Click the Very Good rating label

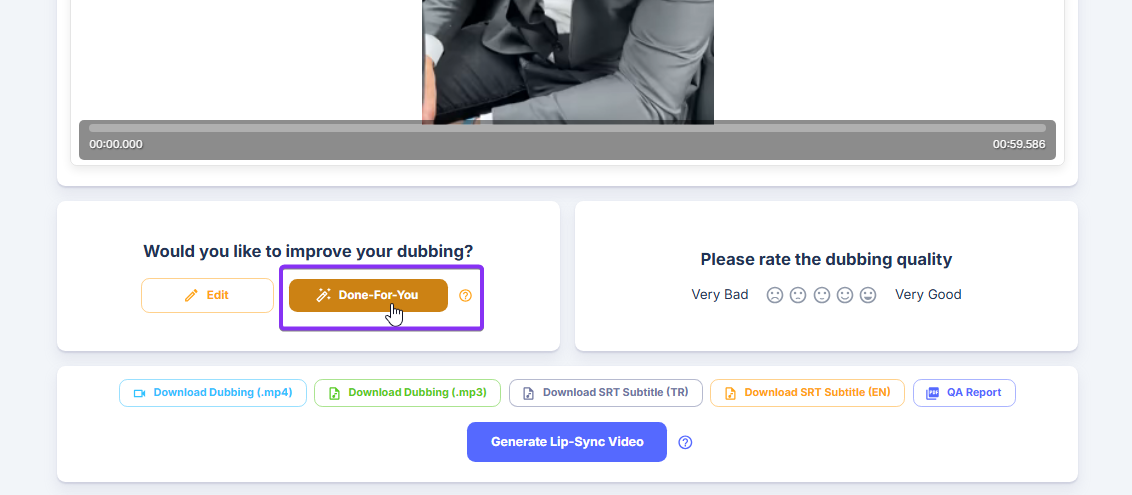(927, 295)
